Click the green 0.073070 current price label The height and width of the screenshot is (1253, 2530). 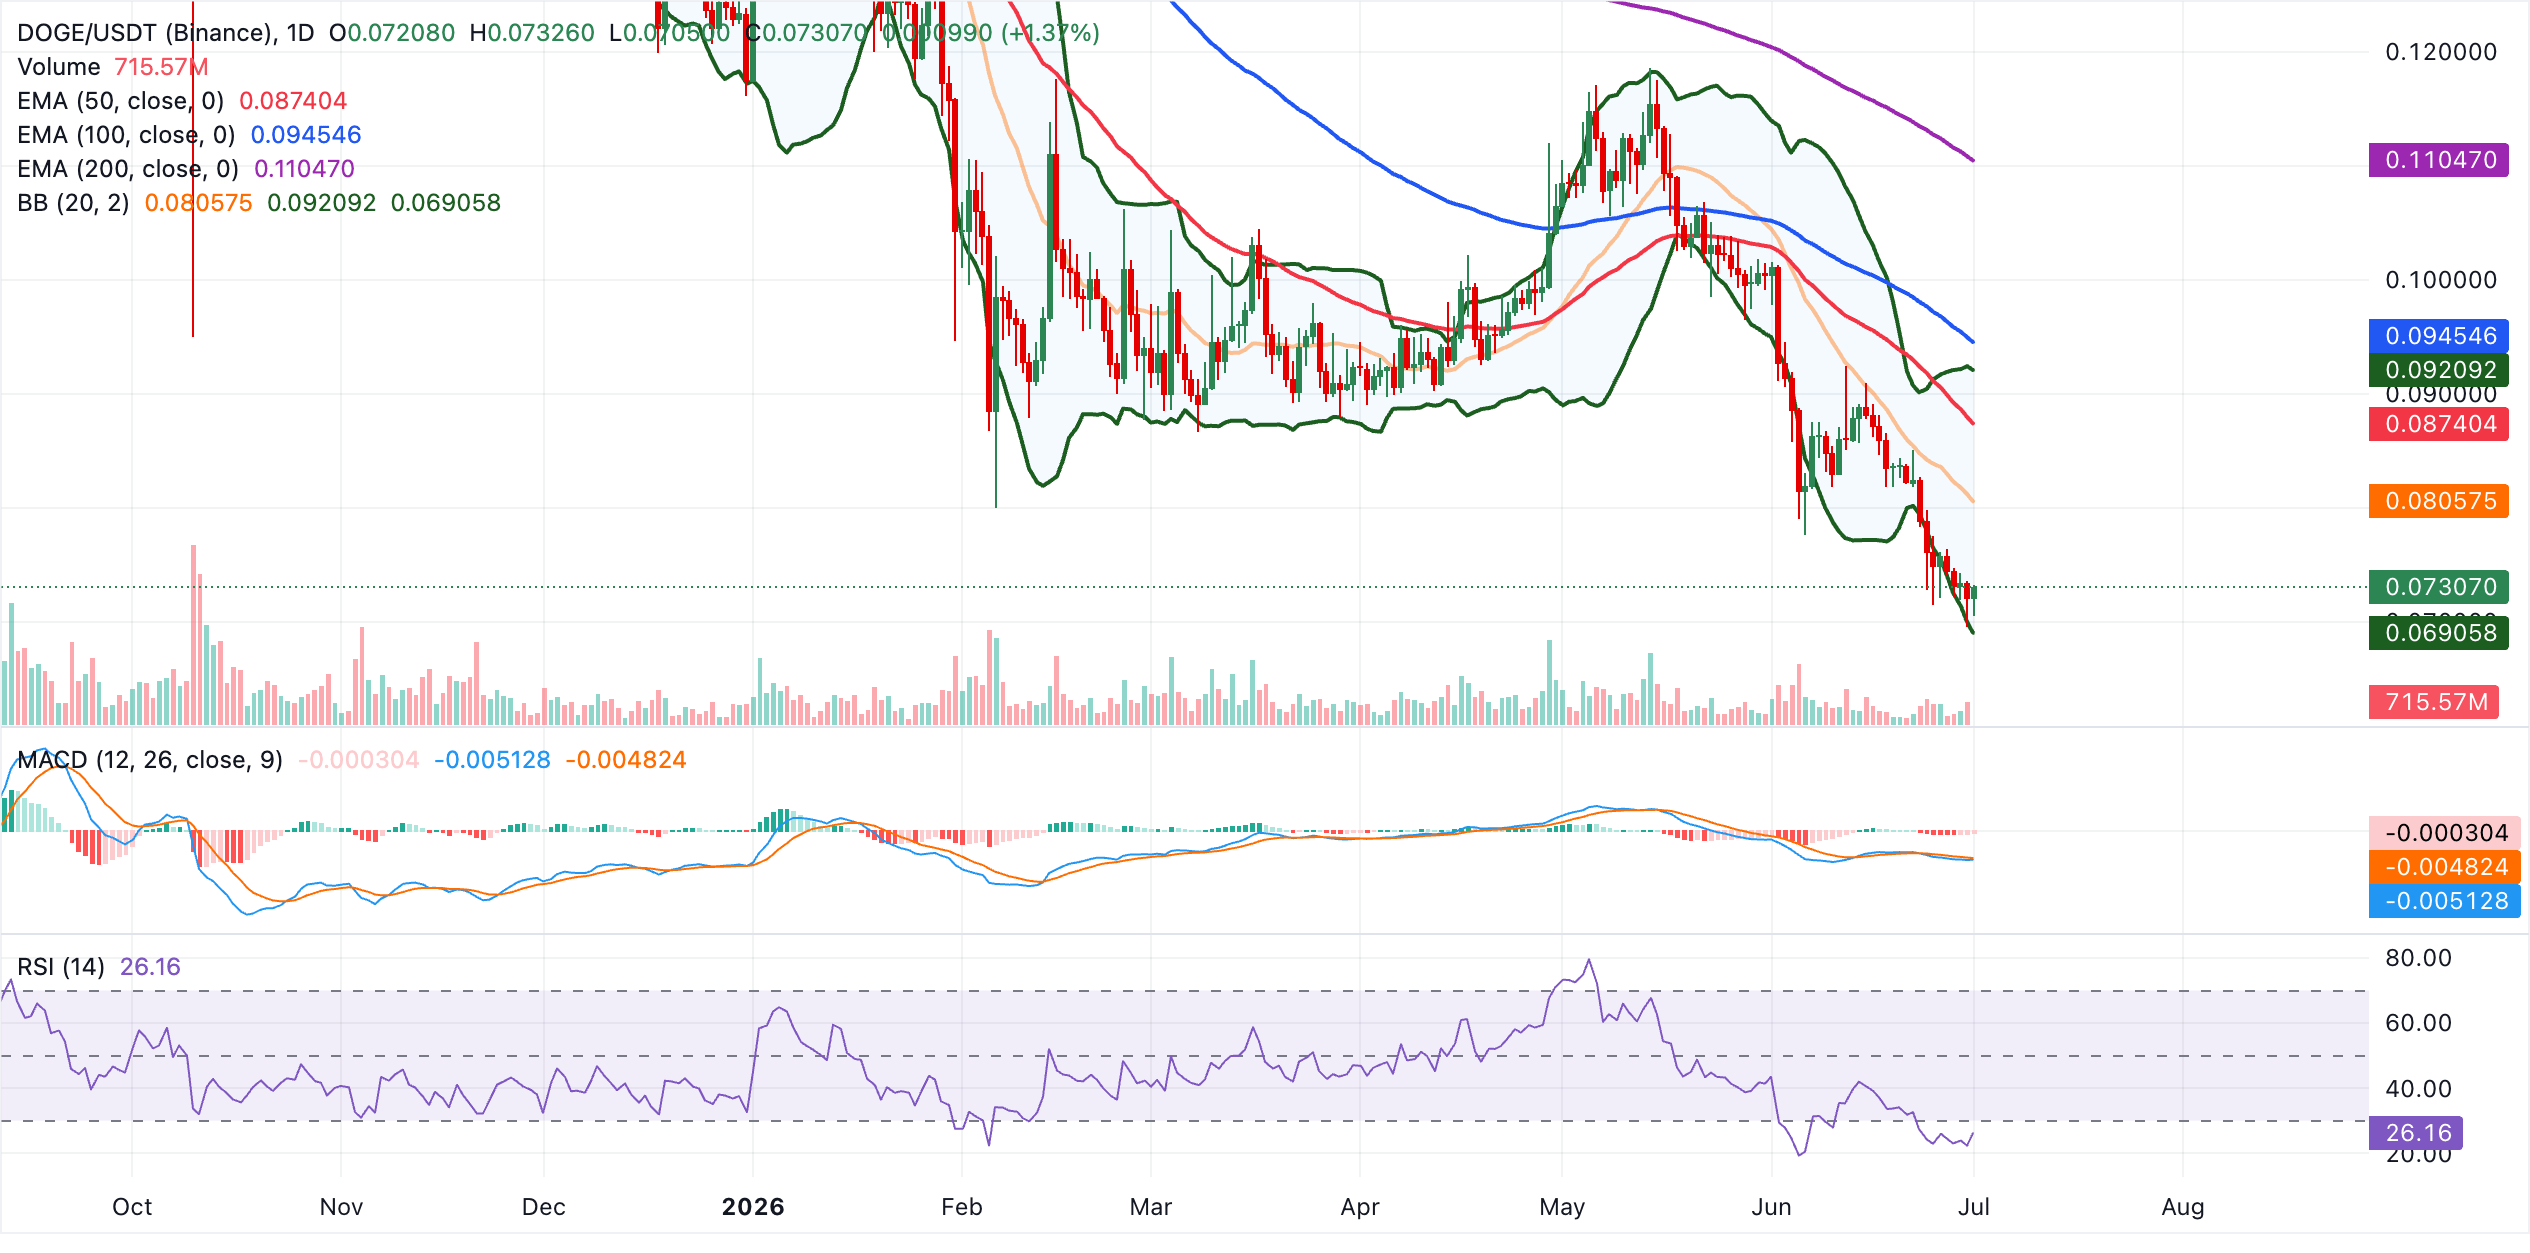coord(2439,587)
